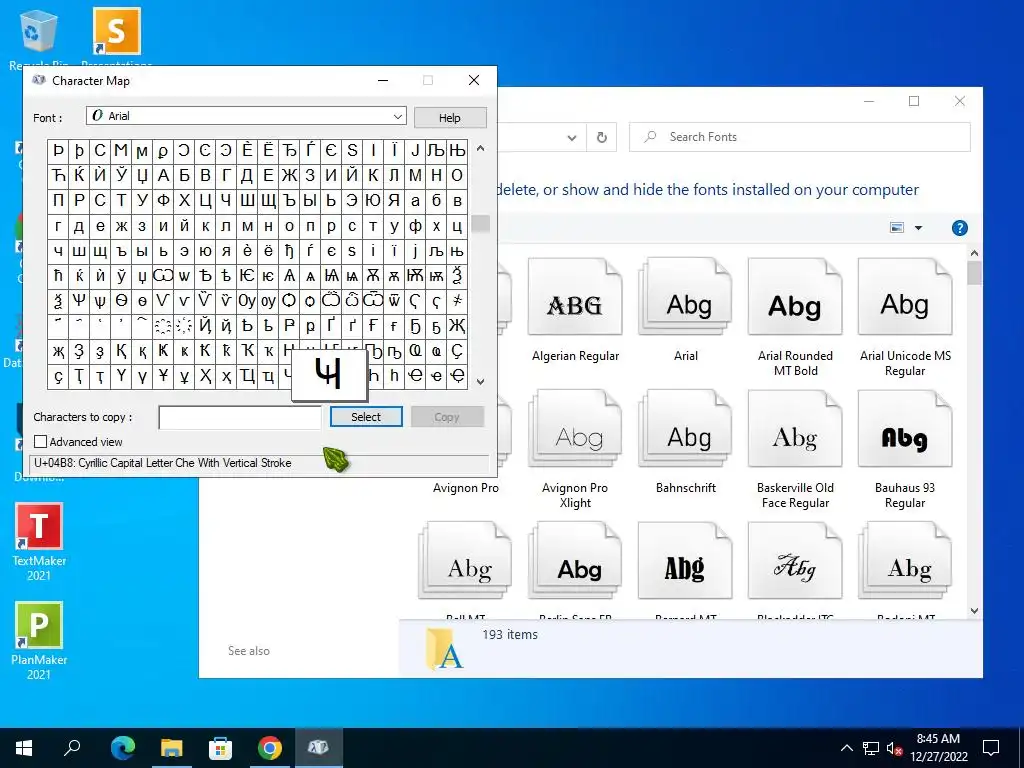Open address bar history dropdown in Fonts
The width and height of the screenshot is (1024, 768).
pos(571,137)
